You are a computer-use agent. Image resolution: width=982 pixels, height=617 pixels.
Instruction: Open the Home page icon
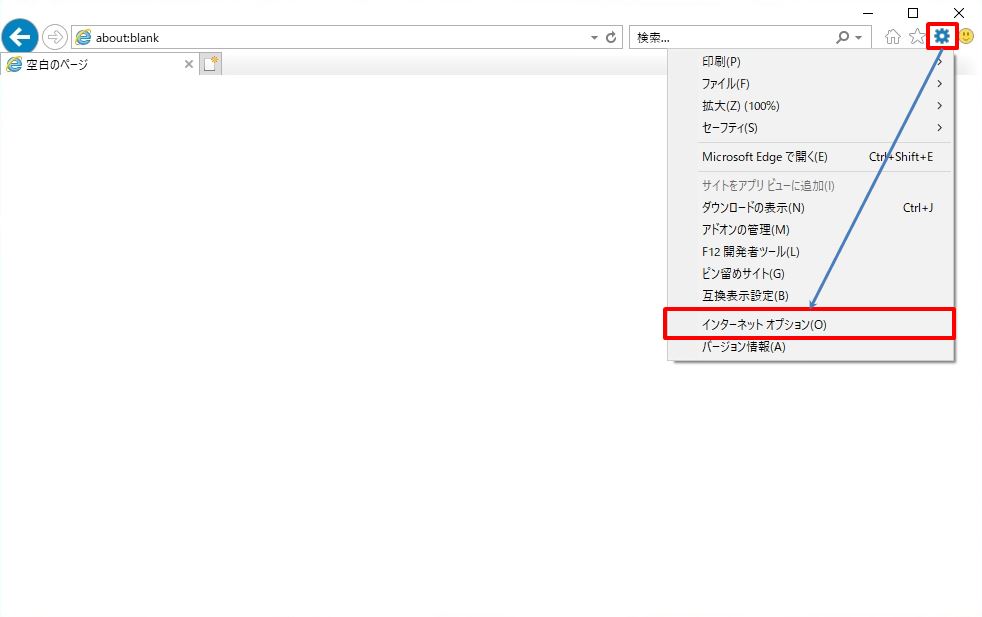point(892,37)
